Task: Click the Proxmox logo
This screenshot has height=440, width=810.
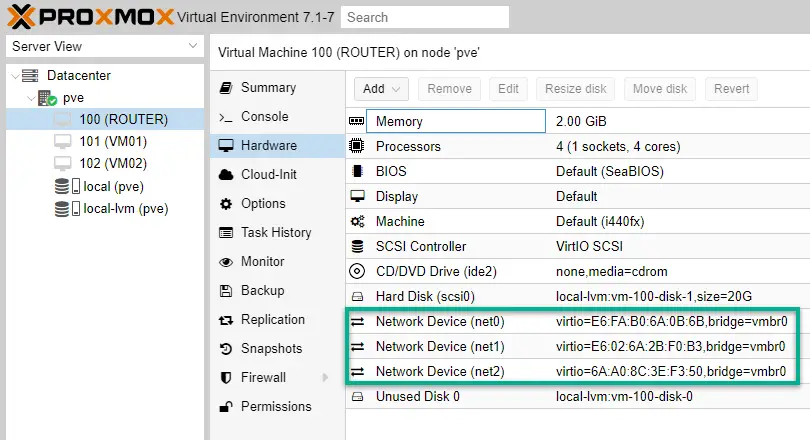Action: (91, 17)
